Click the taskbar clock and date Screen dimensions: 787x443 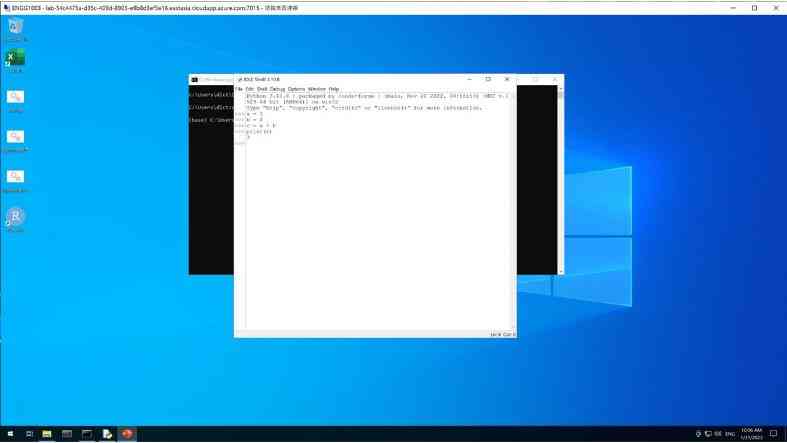(x=751, y=434)
